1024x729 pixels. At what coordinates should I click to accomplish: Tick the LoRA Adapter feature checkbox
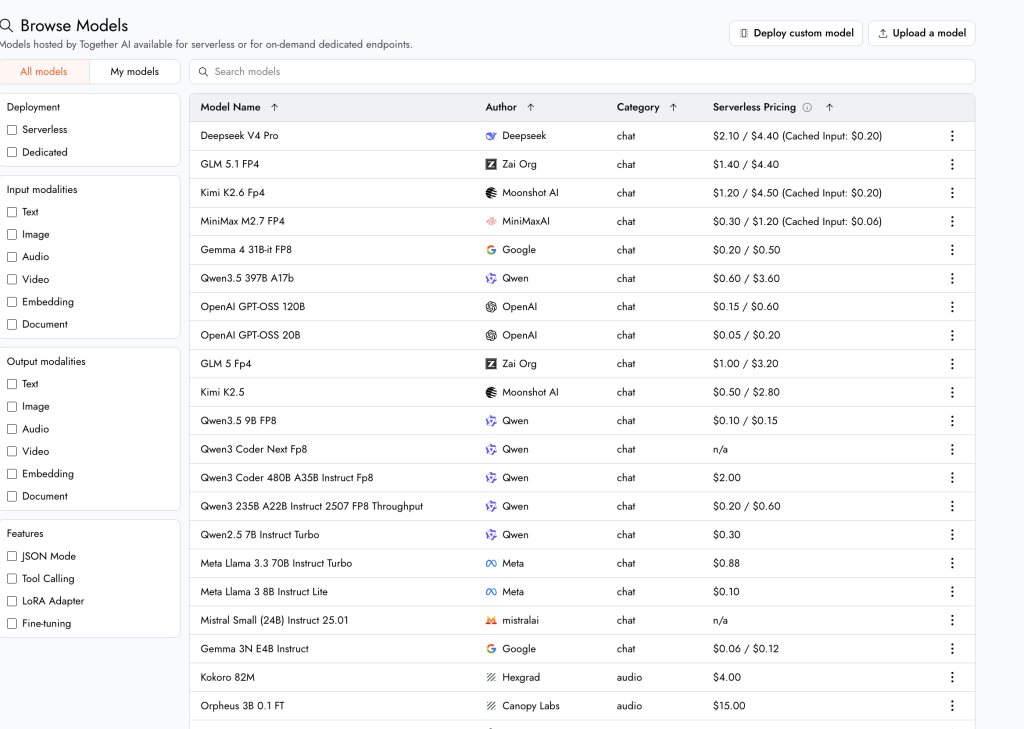(12, 601)
